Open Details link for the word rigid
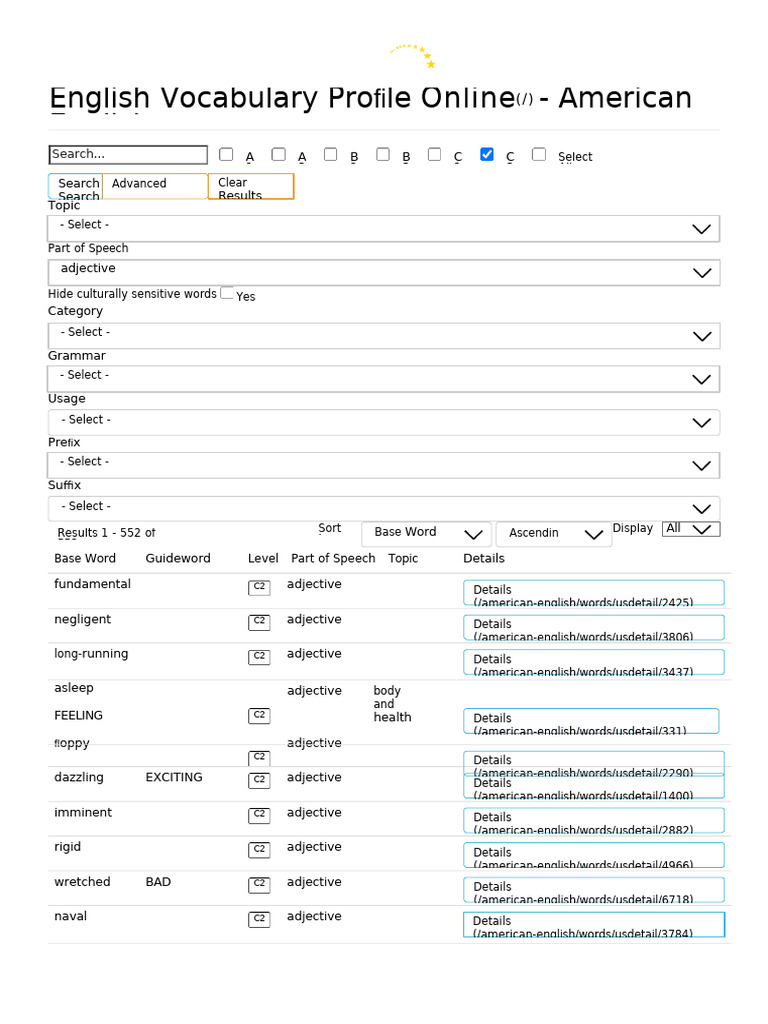Screen dimensions: 768x1024 pyautogui.click(x=593, y=855)
